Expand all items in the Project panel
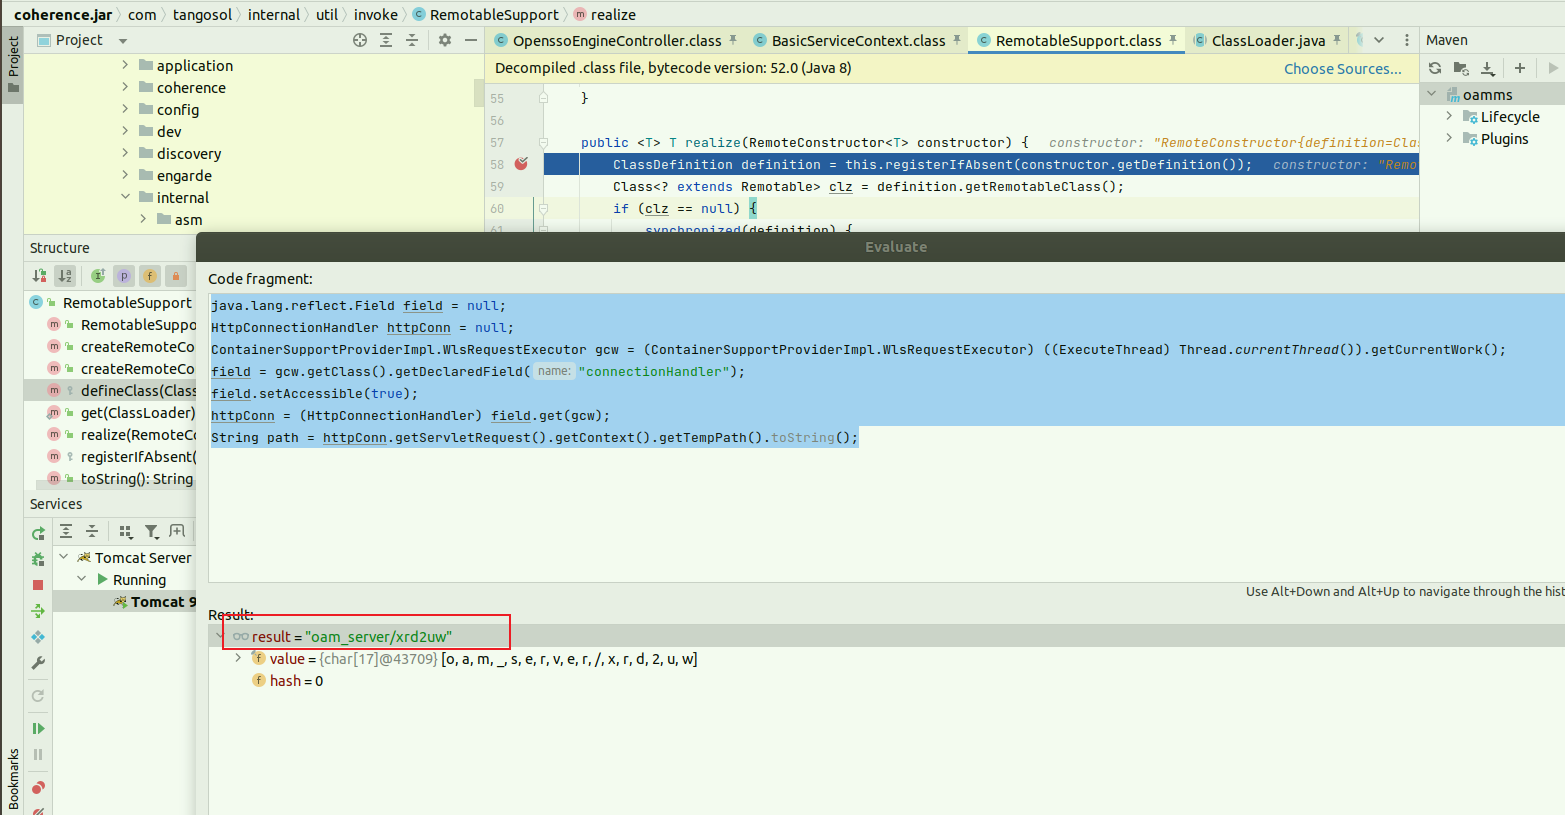This screenshot has width=1565, height=815. coord(386,40)
